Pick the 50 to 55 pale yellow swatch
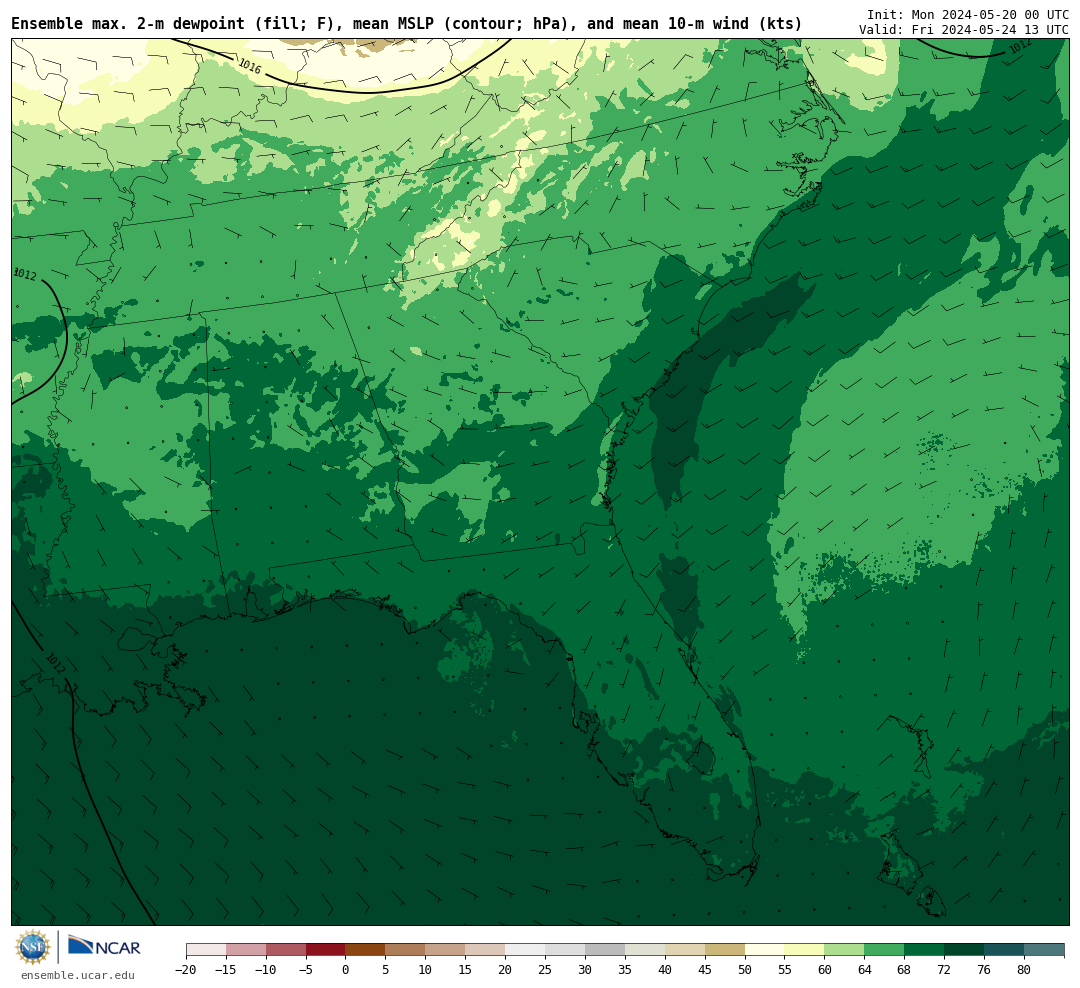 coord(765,950)
